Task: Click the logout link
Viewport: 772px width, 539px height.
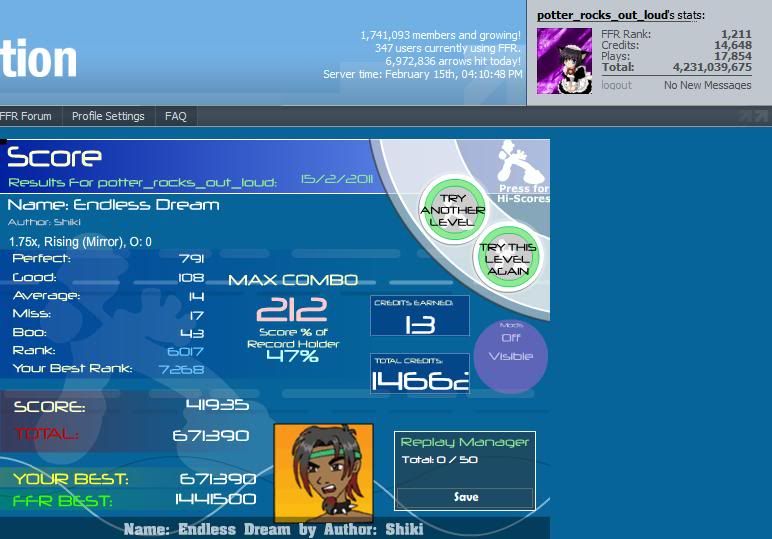Action: tap(616, 86)
